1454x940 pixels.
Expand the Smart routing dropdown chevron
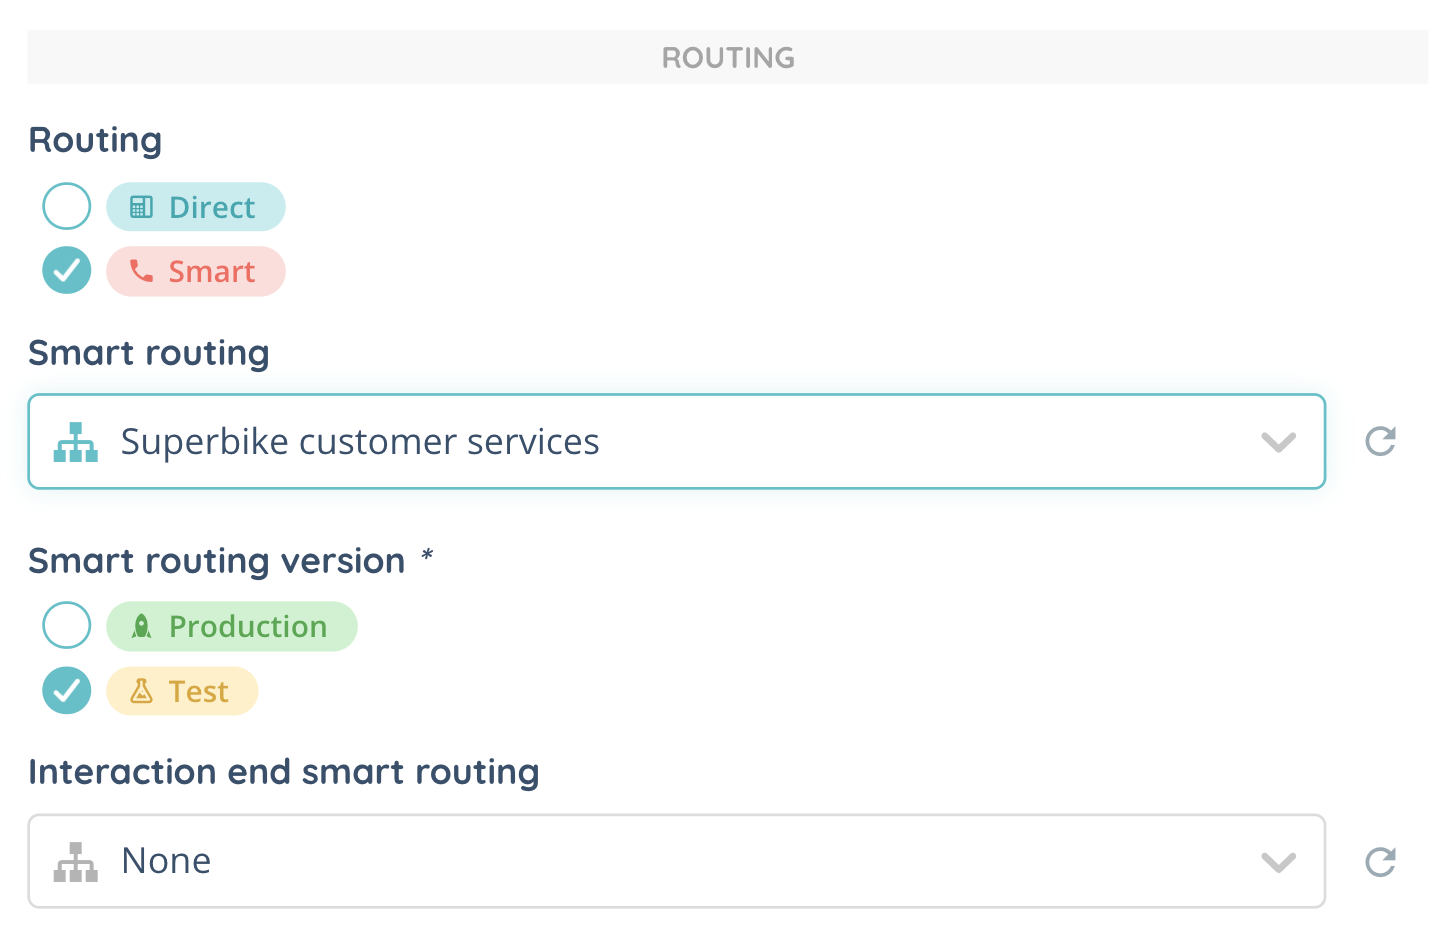tap(1278, 442)
